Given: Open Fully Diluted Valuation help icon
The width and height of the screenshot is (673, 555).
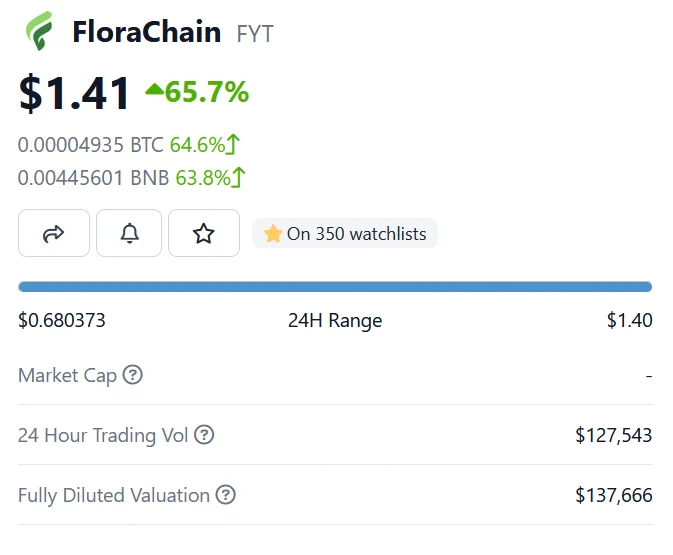Looking at the screenshot, I should point(225,494).
